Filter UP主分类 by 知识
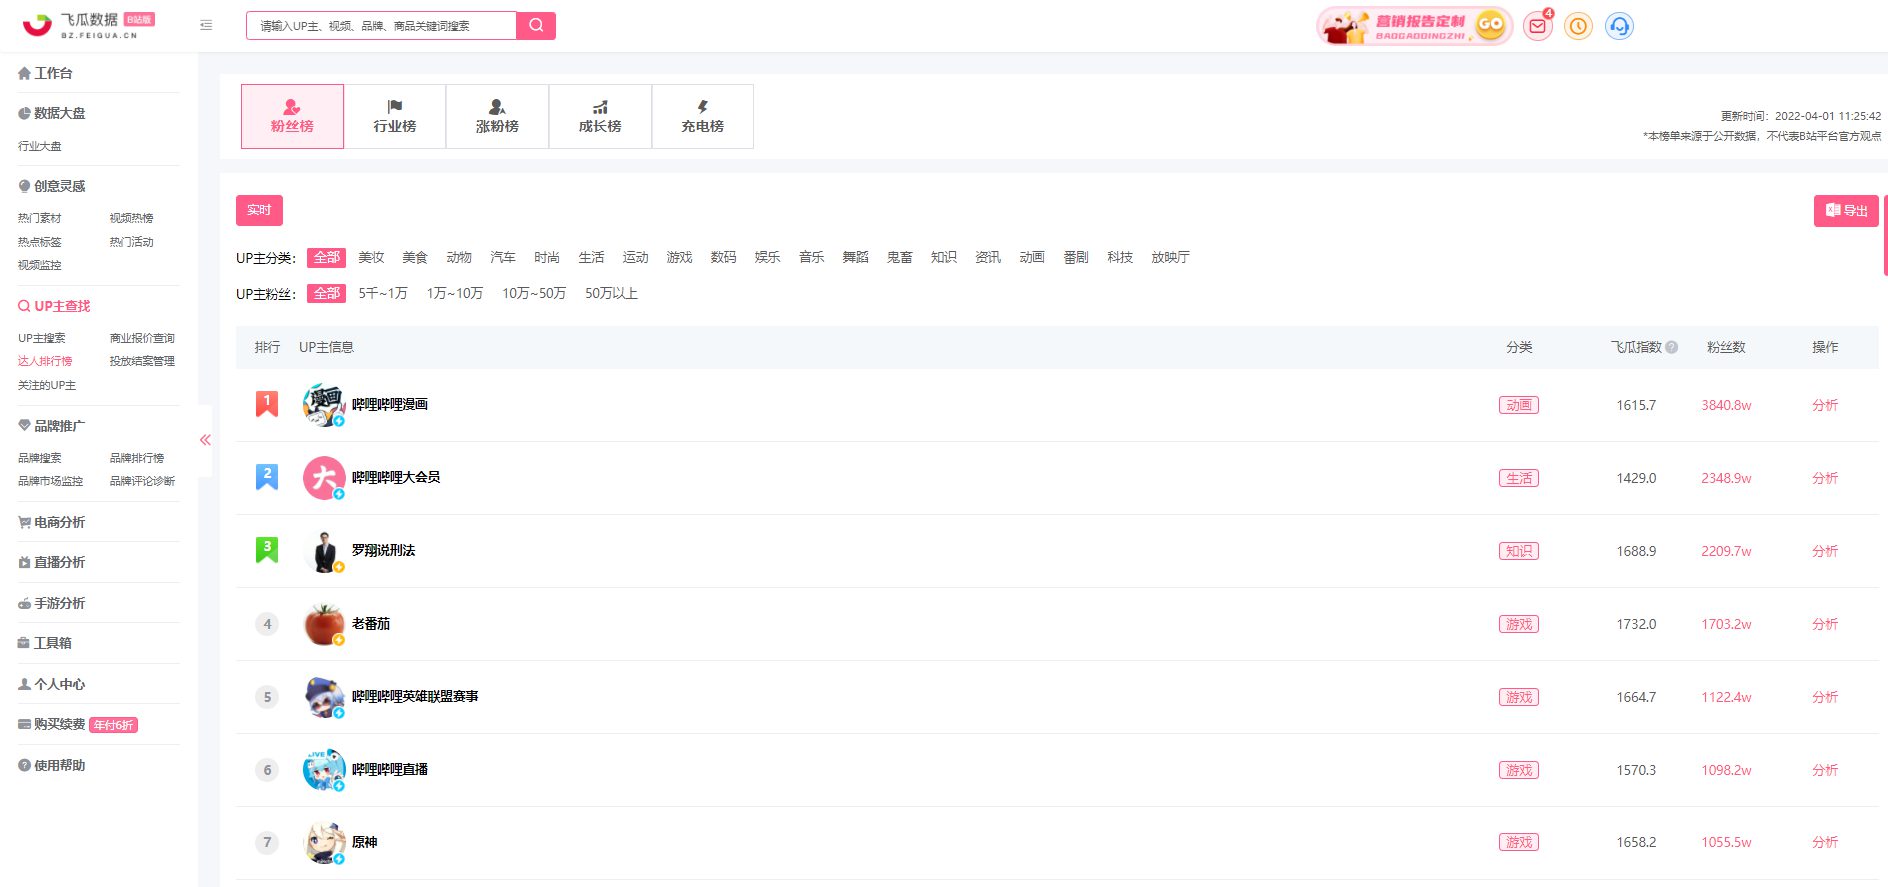The width and height of the screenshot is (1888, 887). click(943, 257)
